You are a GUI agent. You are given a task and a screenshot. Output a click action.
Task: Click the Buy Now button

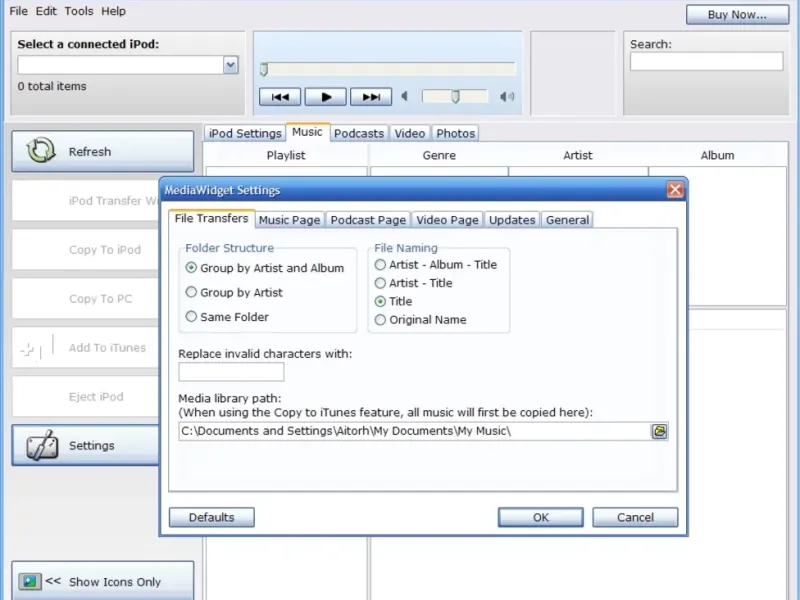click(737, 15)
